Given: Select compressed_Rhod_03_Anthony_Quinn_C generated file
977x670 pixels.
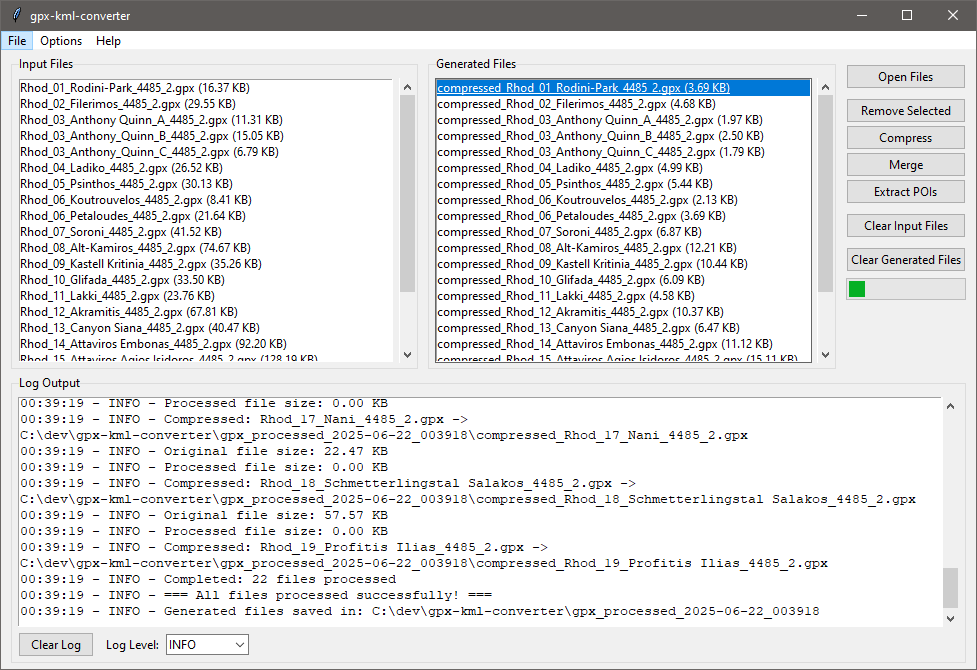Looking at the screenshot, I should (x=623, y=152).
